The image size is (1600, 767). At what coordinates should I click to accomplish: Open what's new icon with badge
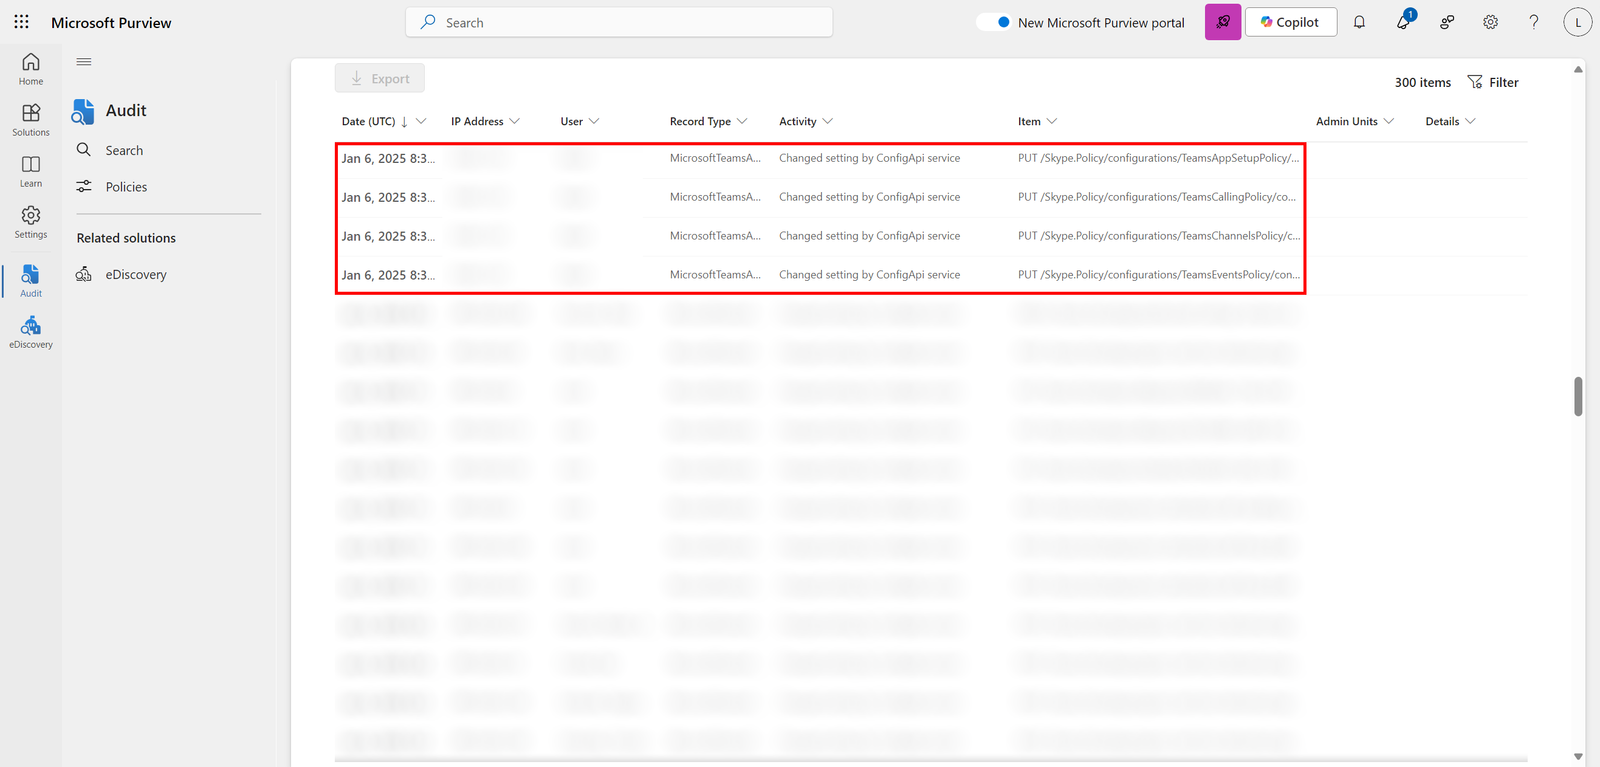(x=1404, y=21)
